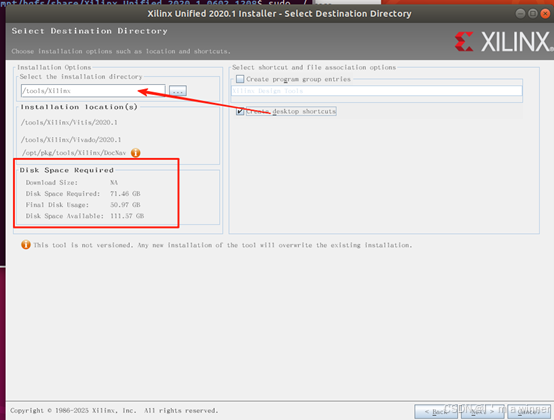Click the DocNav location info icon
The height and width of the screenshot is (420, 554).
(136, 153)
